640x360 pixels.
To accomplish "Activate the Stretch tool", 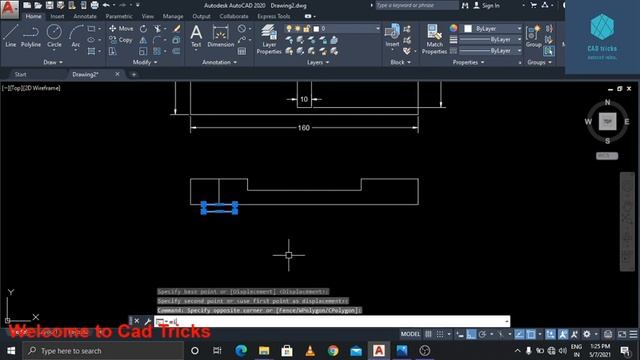I will 113,51.
